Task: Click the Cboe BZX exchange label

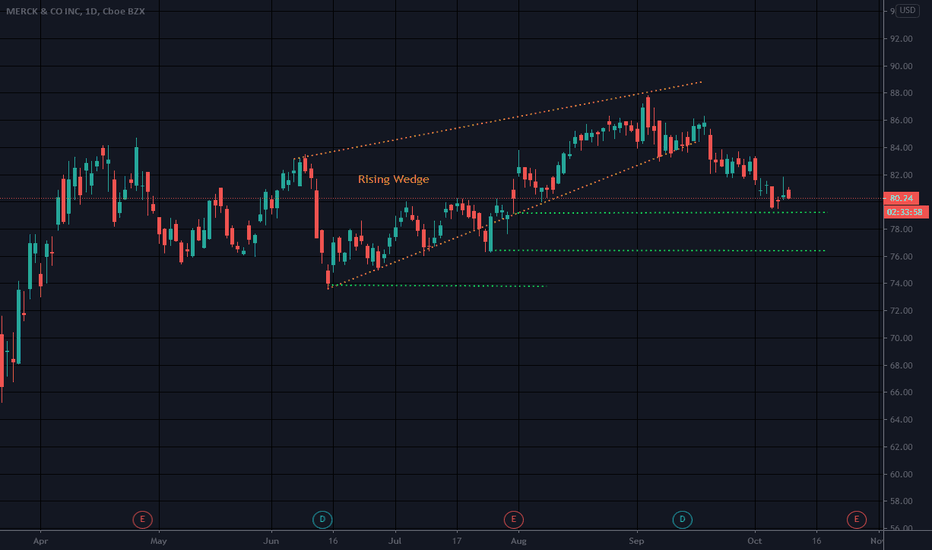Action: click(124, 11)
